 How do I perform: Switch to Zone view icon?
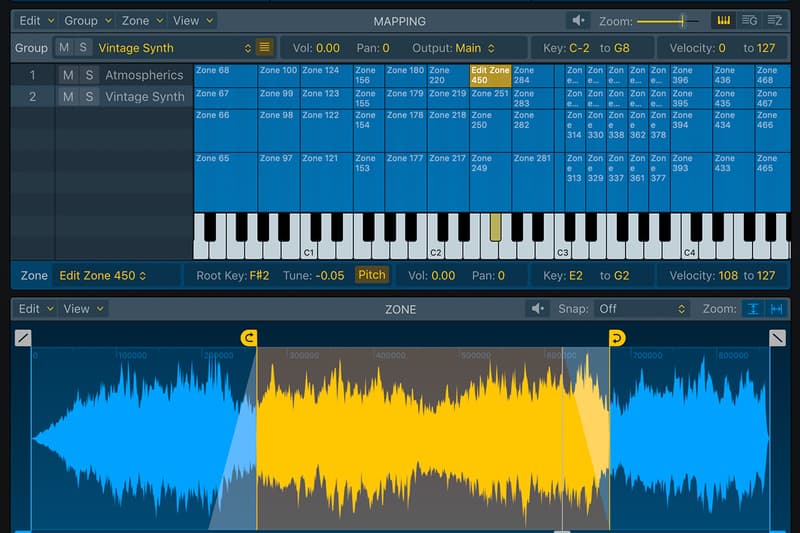click(775, 20)
